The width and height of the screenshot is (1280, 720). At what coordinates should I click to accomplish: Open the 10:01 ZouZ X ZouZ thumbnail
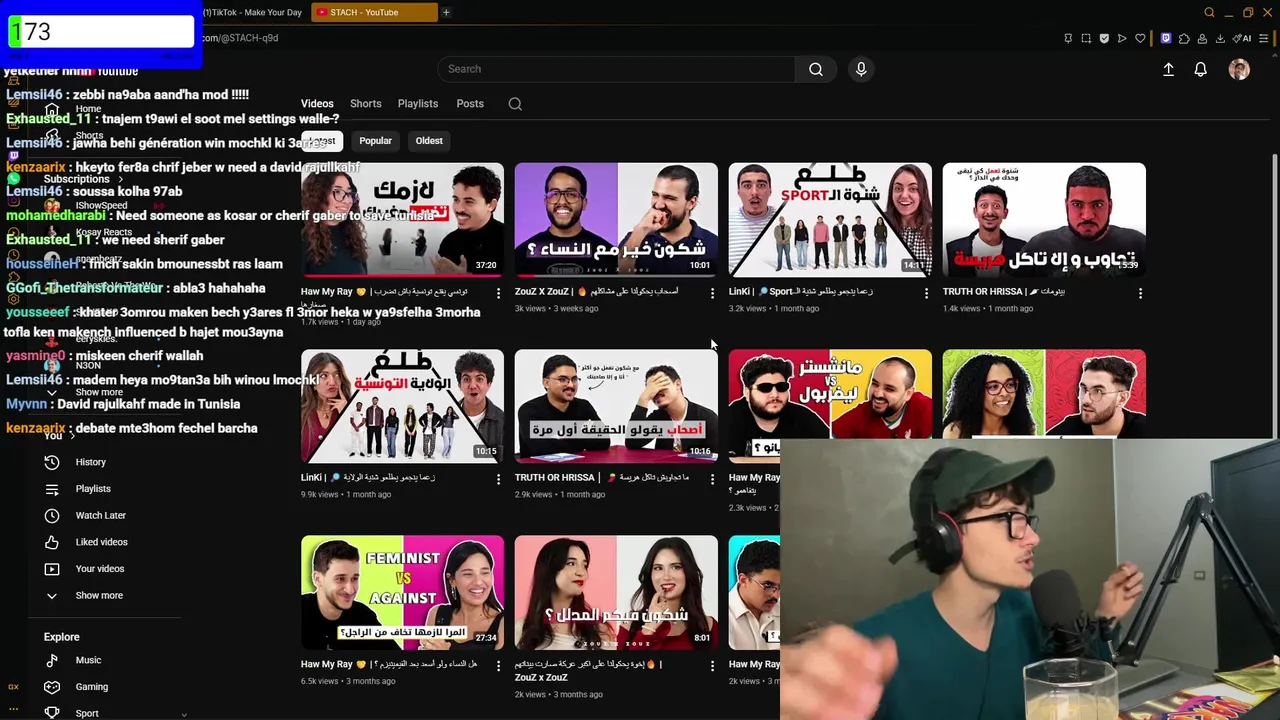coord(616,220)
